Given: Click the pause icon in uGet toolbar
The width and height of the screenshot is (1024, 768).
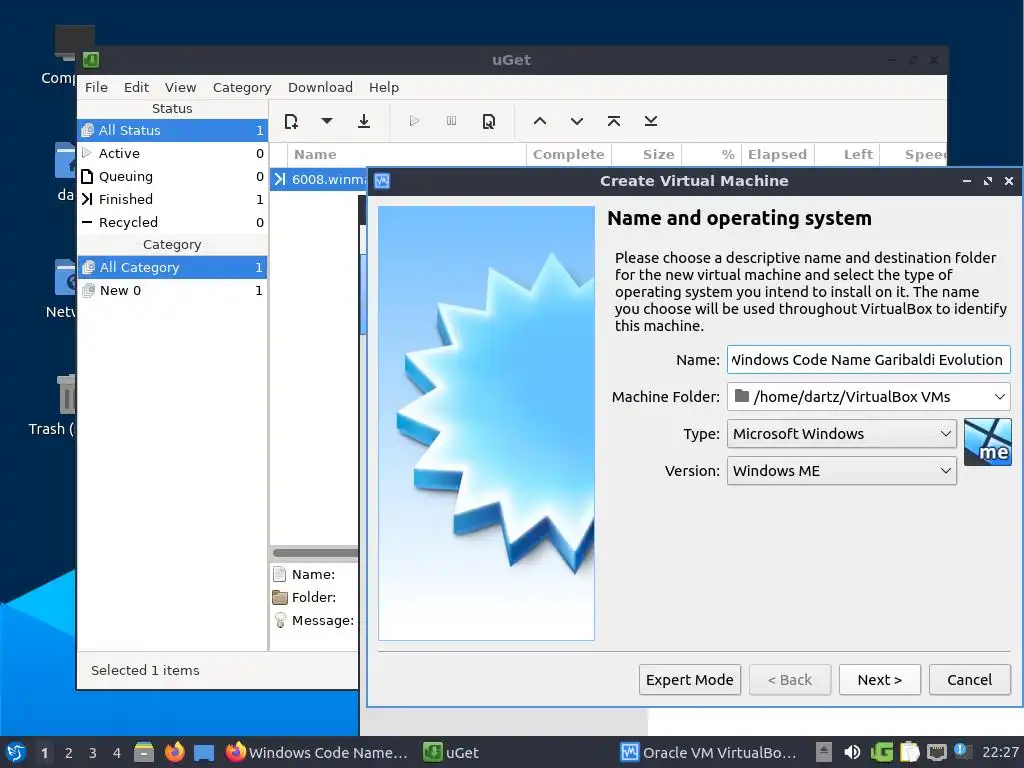Looking at the screenshot, I should click(451, 121).
